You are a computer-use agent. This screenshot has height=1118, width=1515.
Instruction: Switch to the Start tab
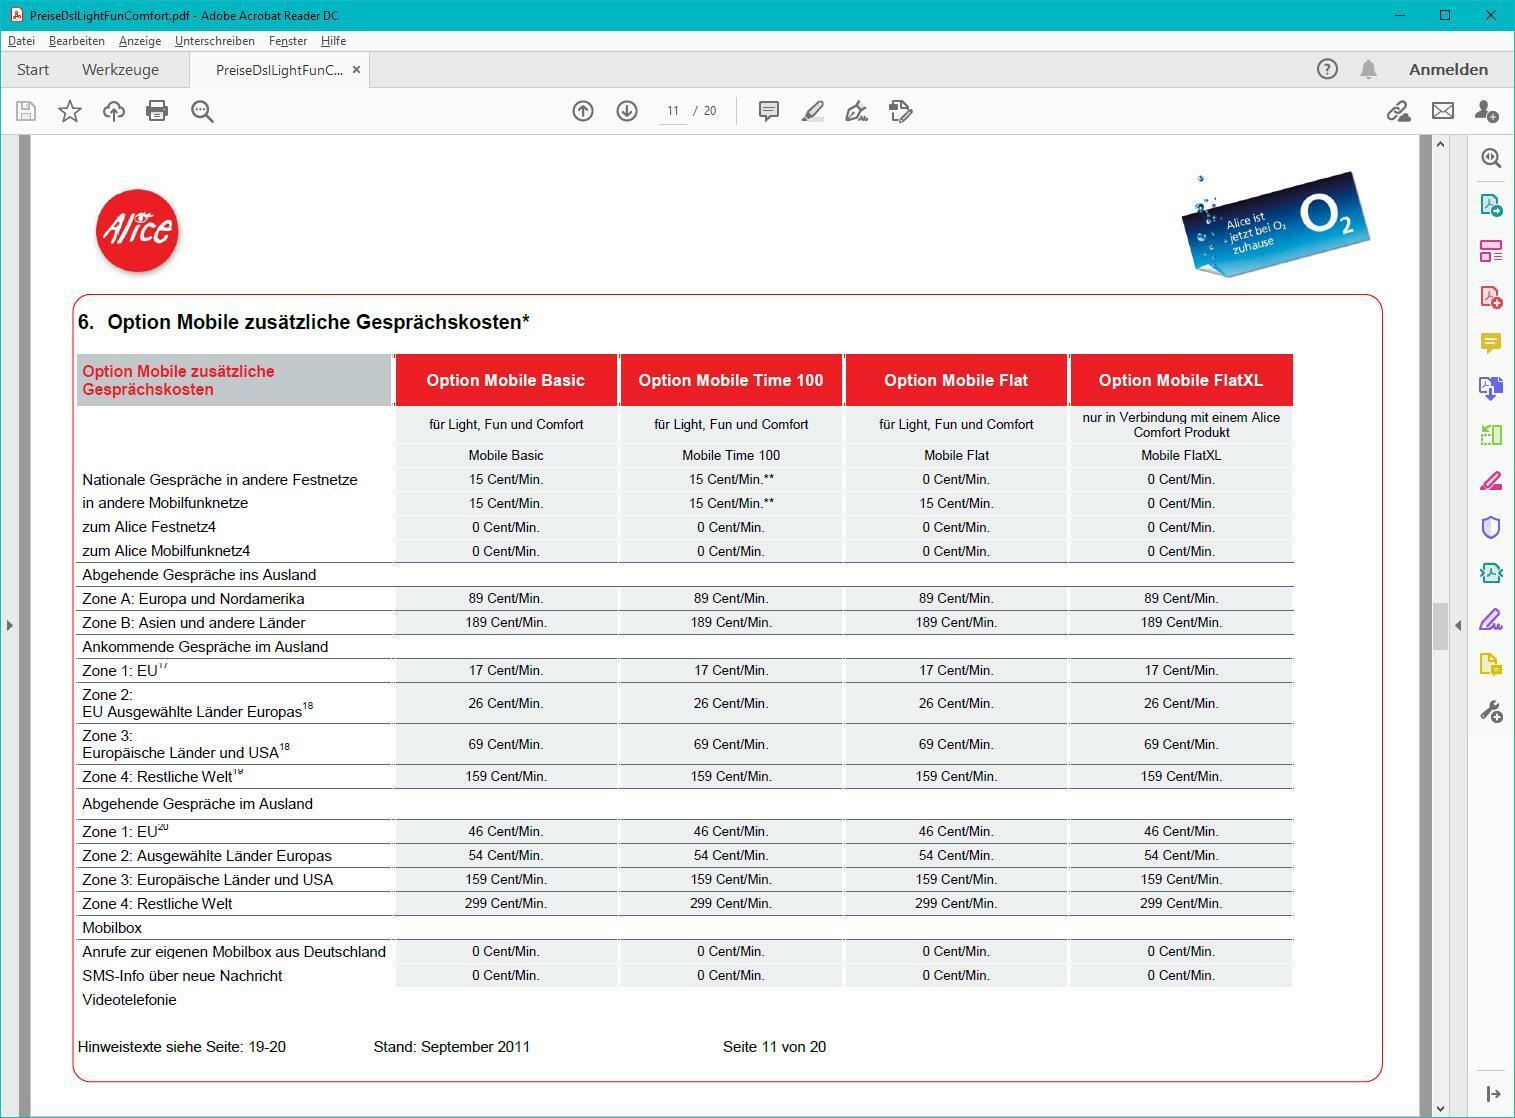[33, 69]
